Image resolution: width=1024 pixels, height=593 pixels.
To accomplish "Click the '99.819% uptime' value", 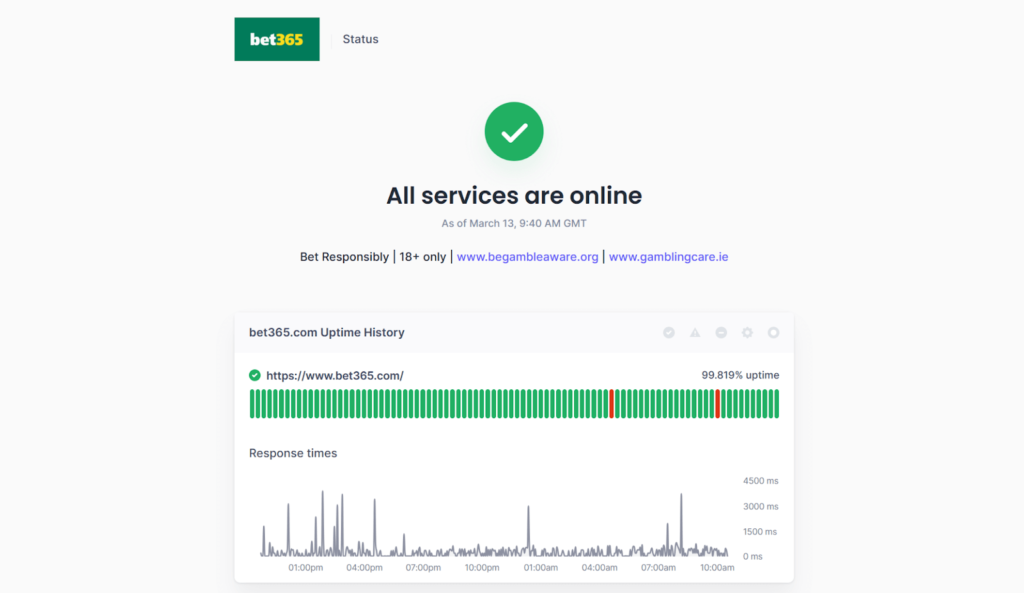I will click(740, 375).
